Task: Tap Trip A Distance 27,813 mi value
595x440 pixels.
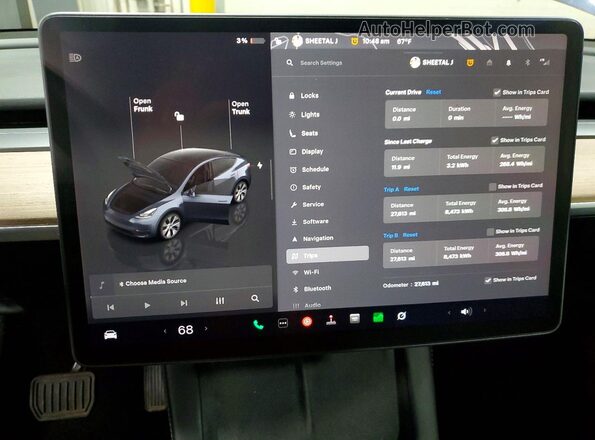Action: click(x=403, y=214)
